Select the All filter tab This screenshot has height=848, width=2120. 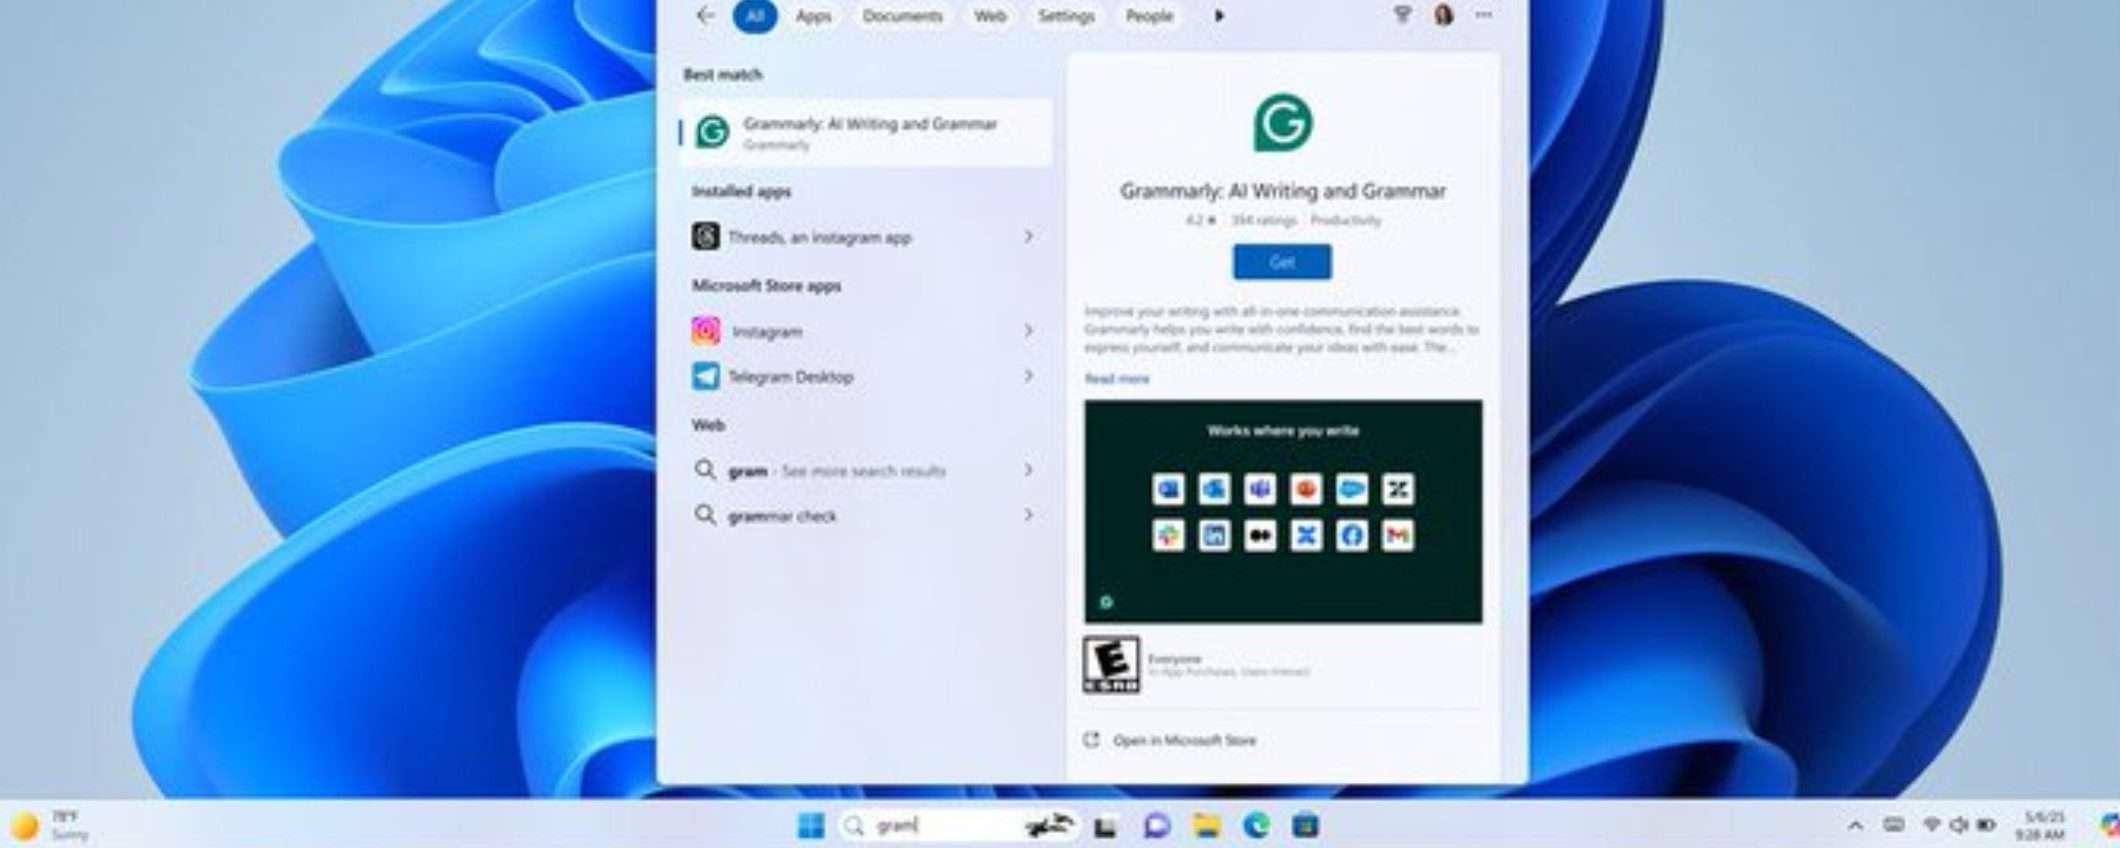(755, 16)
